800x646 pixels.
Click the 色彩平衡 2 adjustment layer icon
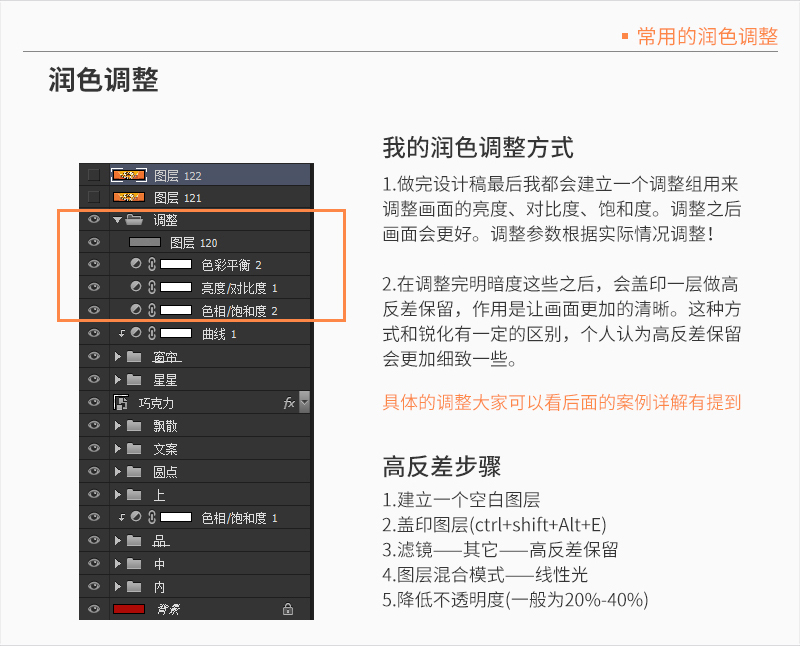136,265
